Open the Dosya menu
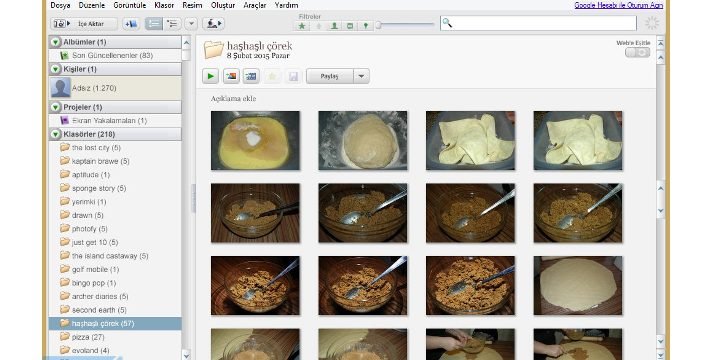 (60, 5)
